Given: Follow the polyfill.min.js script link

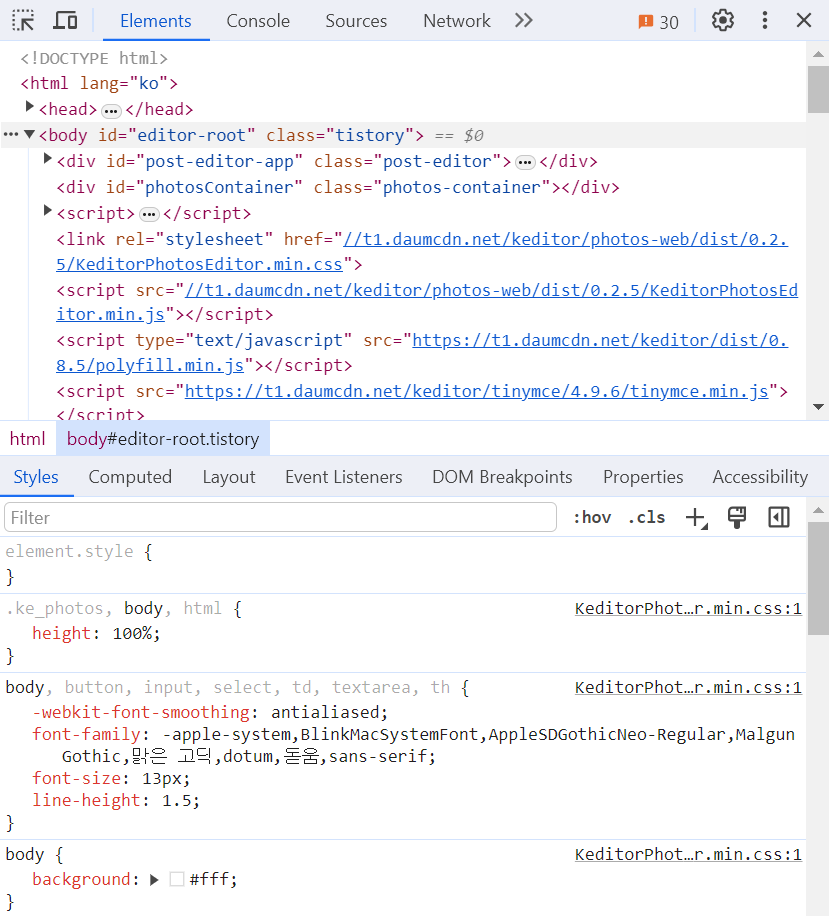Looking at the screenshot, I should click(x=422, y=353).
